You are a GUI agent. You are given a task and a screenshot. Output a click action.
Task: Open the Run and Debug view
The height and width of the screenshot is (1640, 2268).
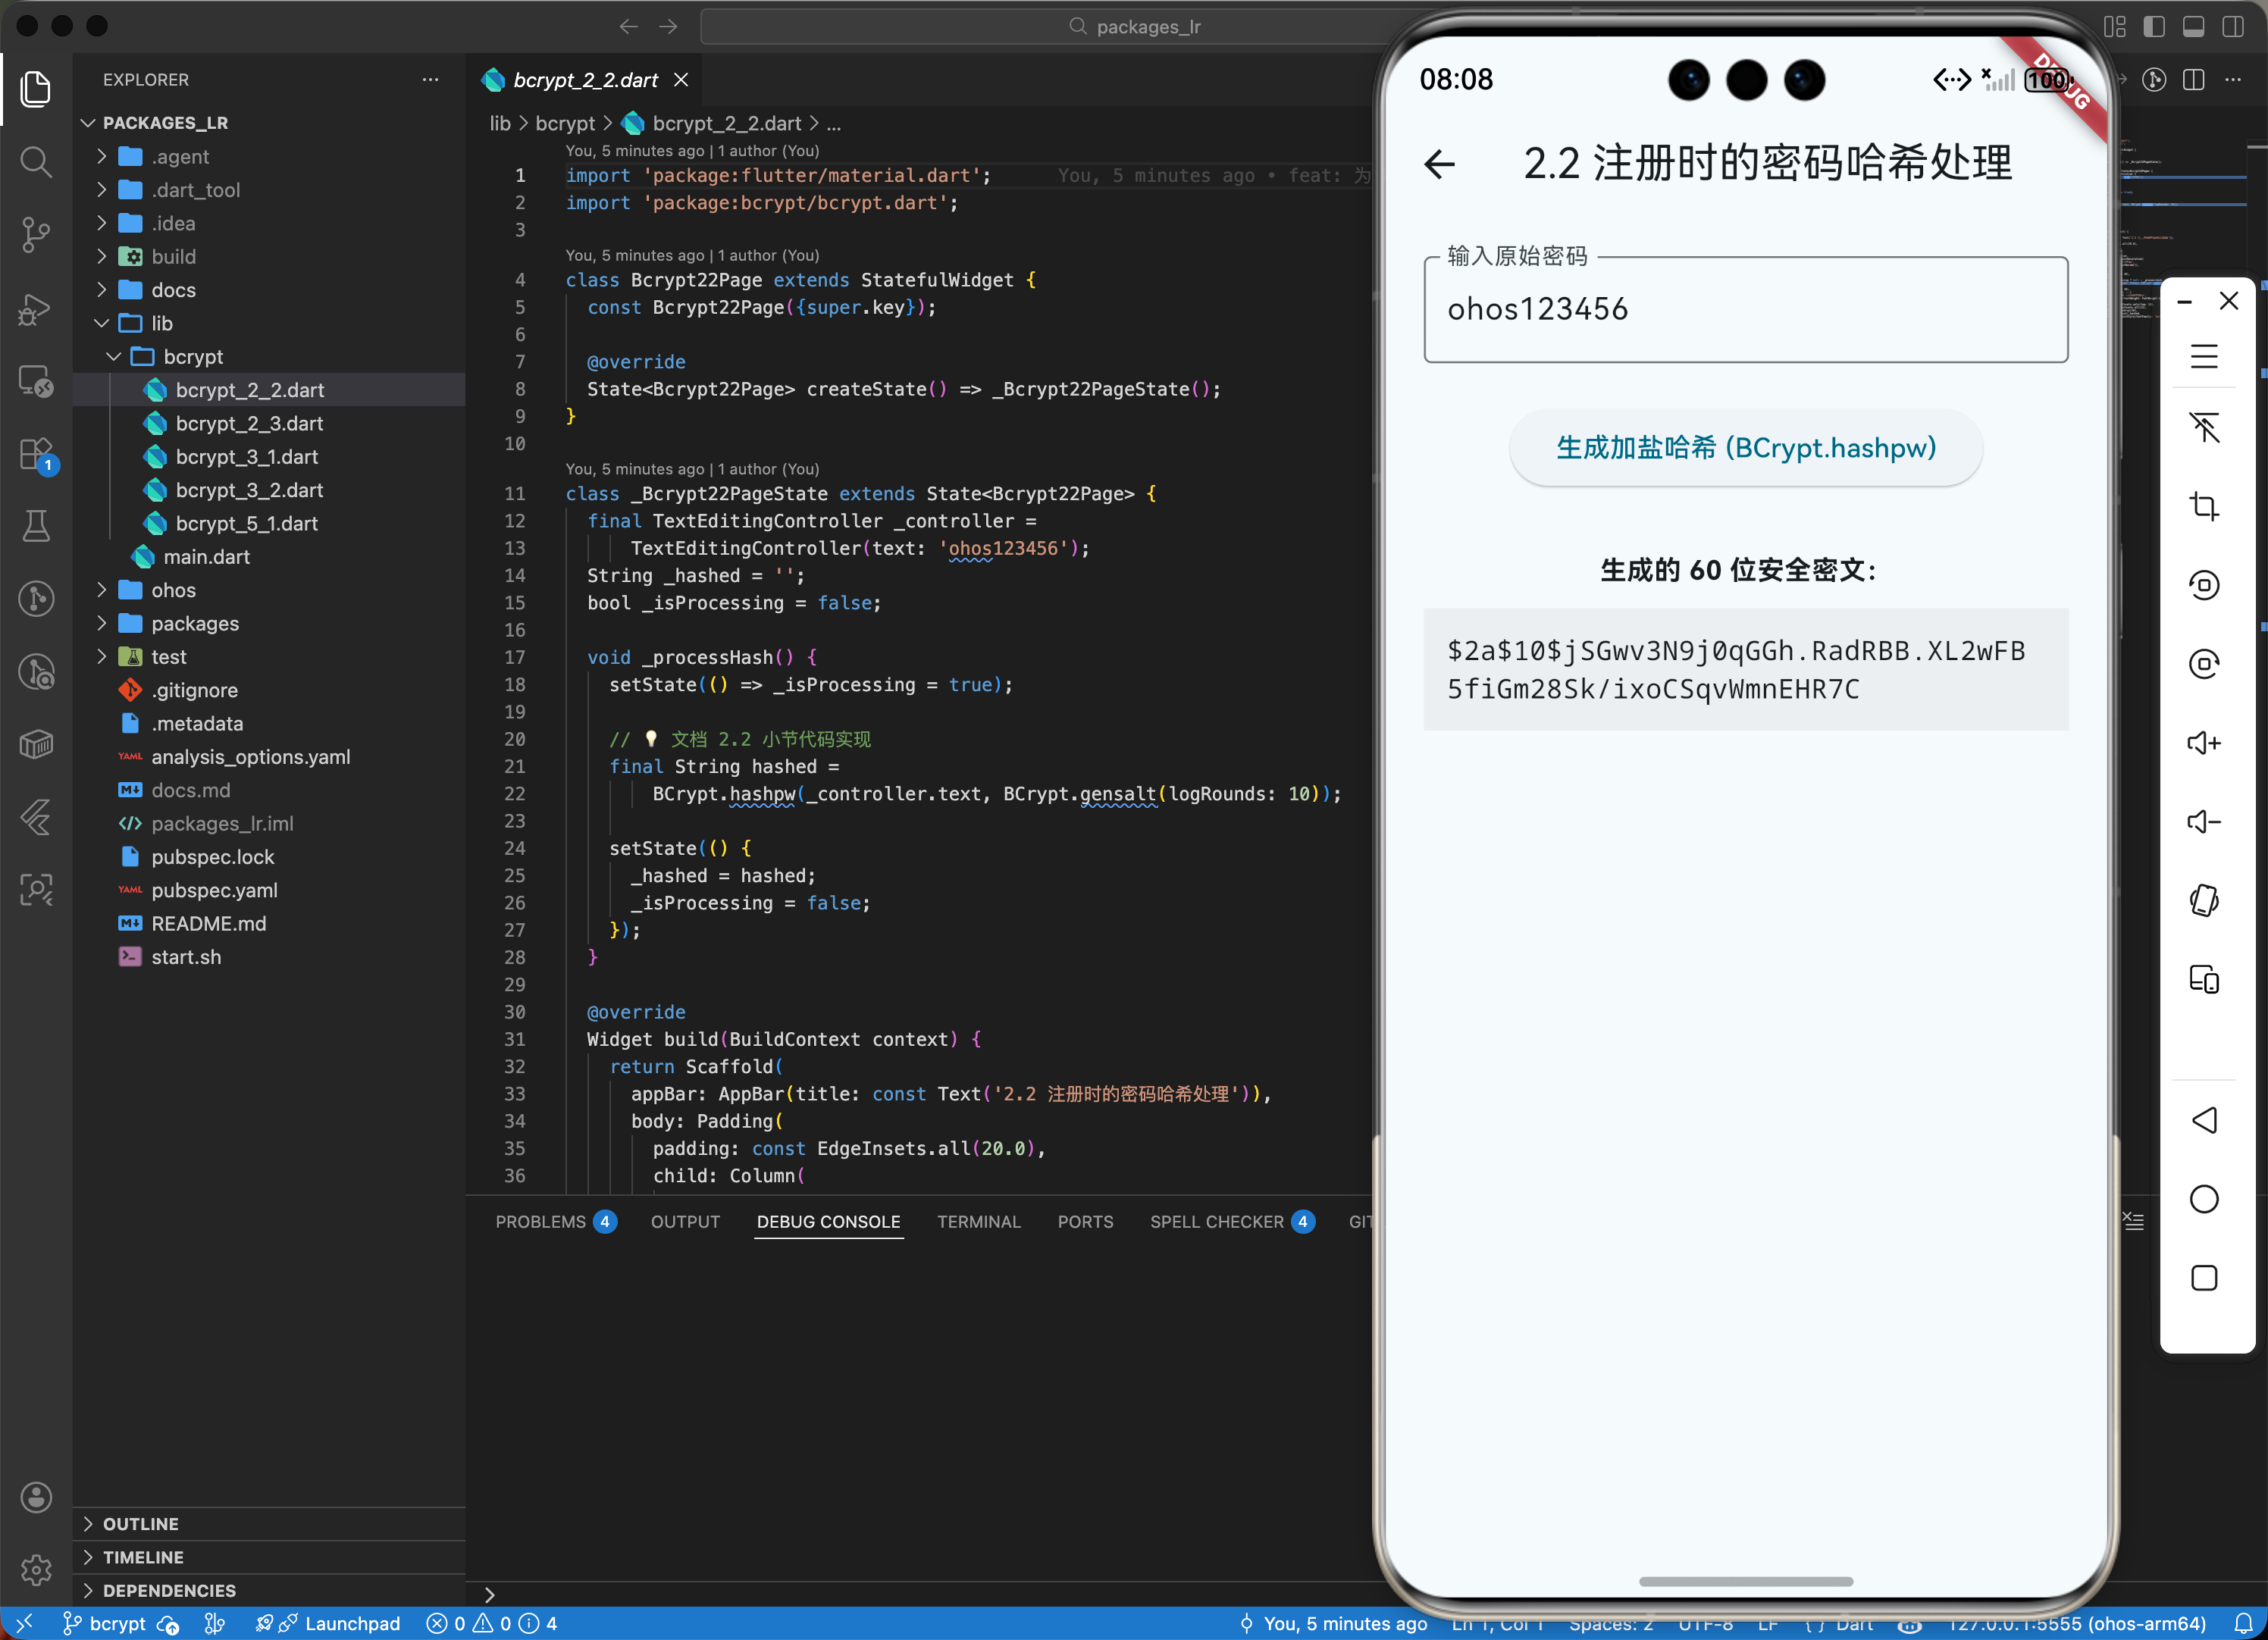pos(36,309)
